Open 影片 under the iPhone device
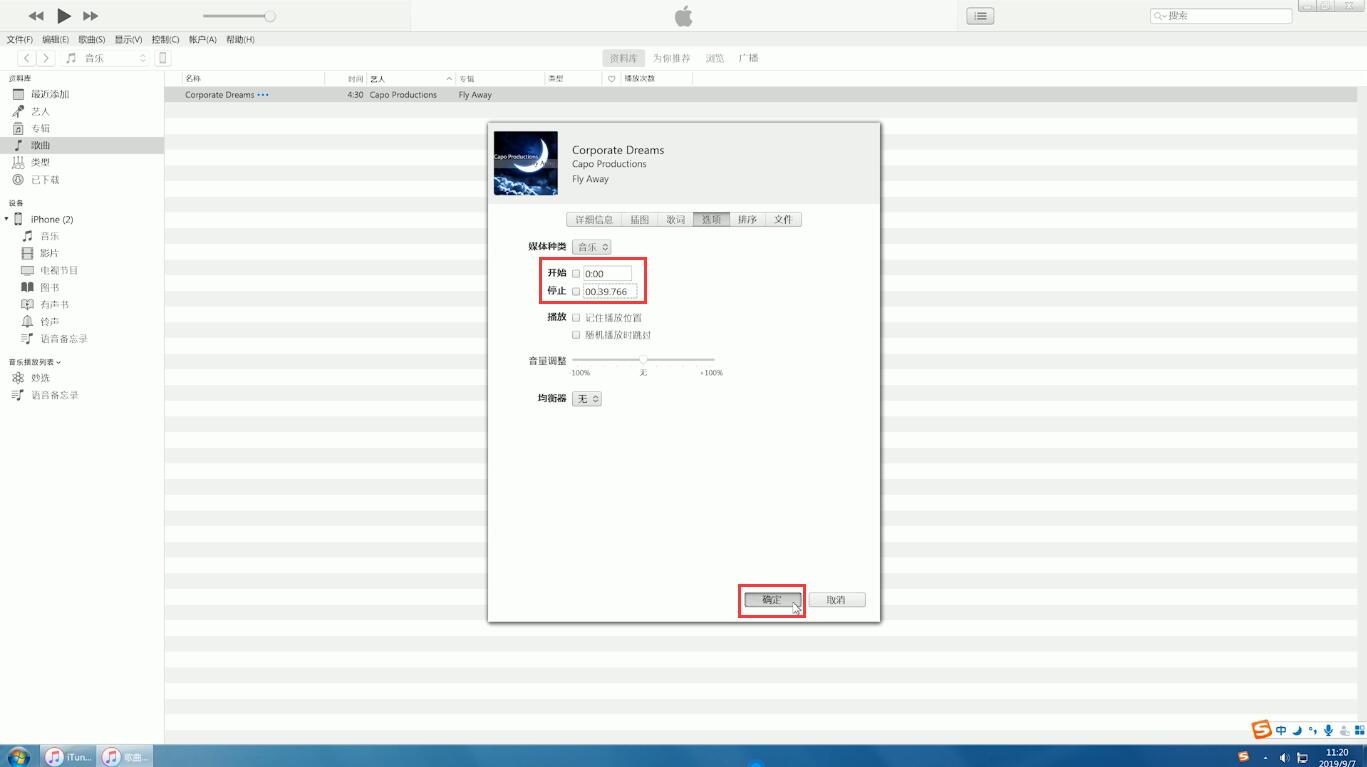Screen dimensions: 1367x767 (49, 253)
